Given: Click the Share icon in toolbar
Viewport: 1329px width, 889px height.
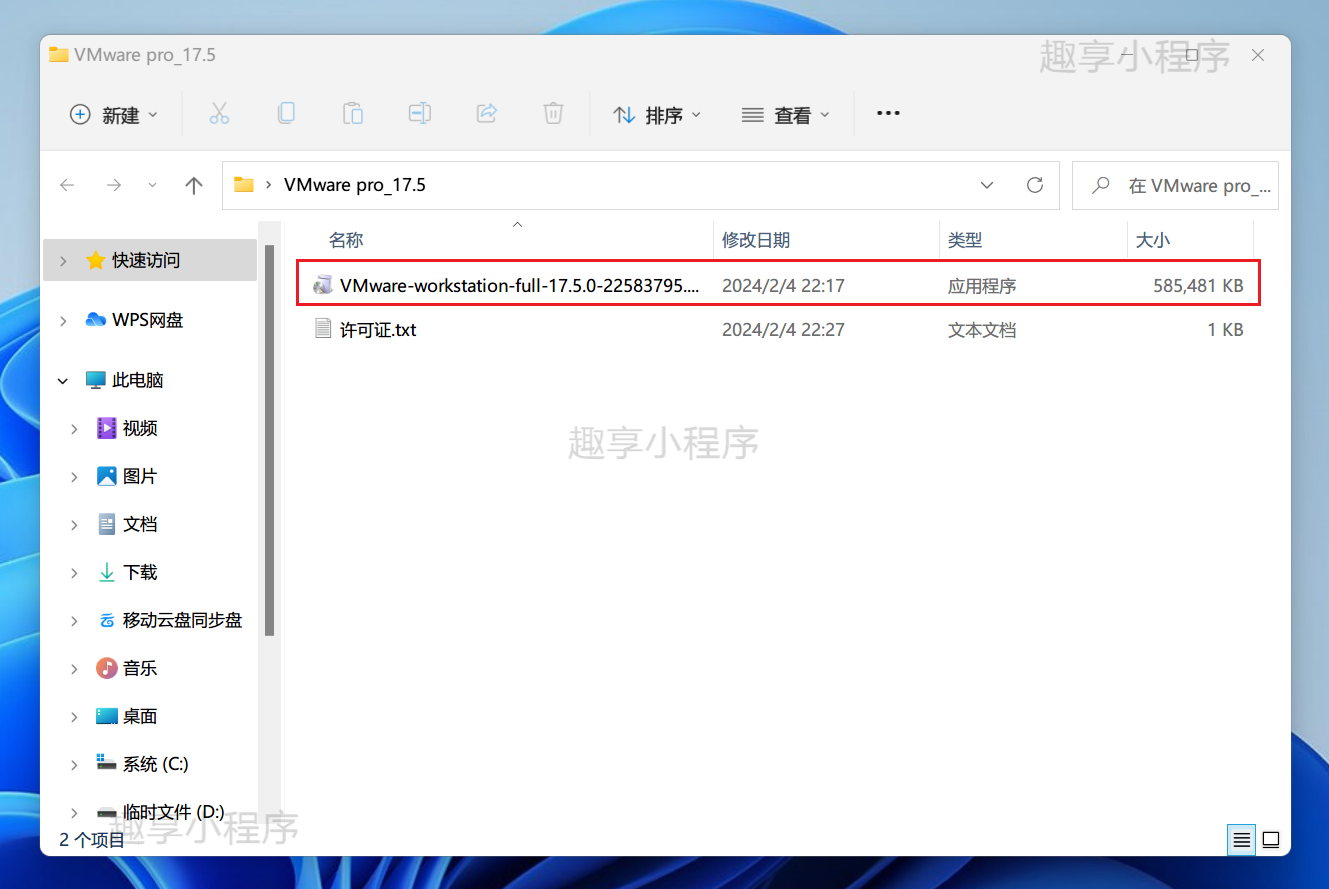Looking at the screenshot, I should 487,114.
